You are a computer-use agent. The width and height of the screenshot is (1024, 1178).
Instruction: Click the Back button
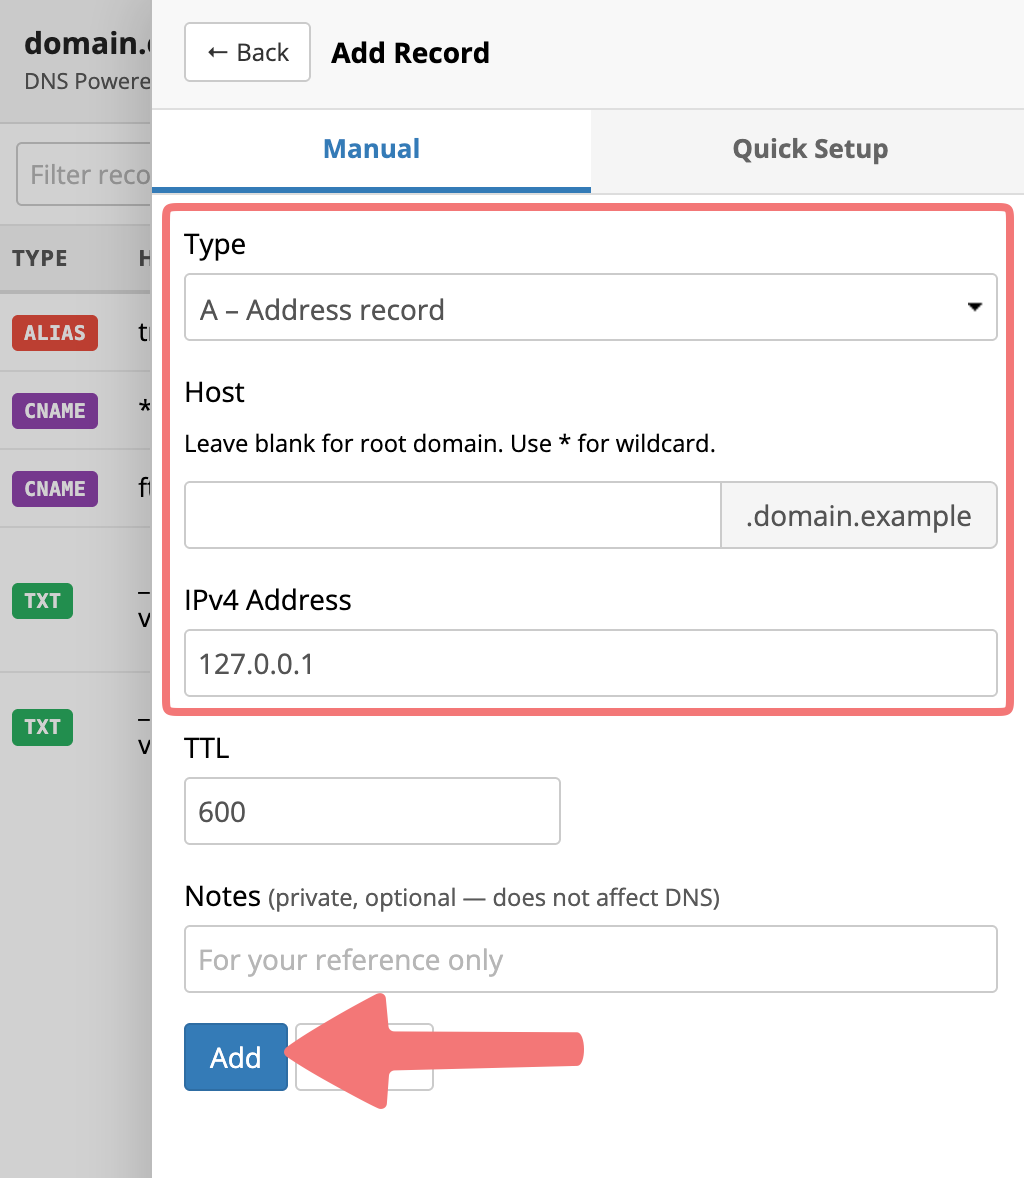tap(247, 53)
